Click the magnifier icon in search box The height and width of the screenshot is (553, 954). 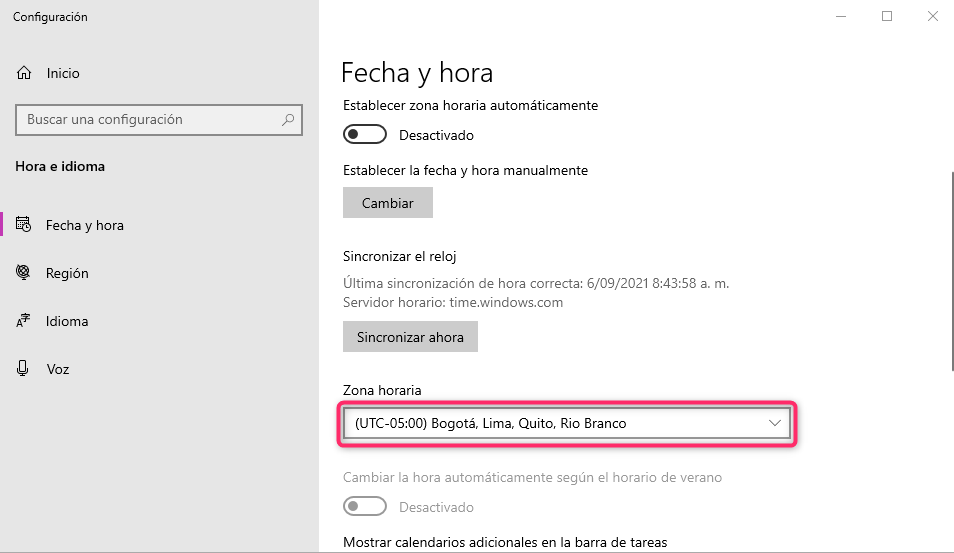[288, 120]
